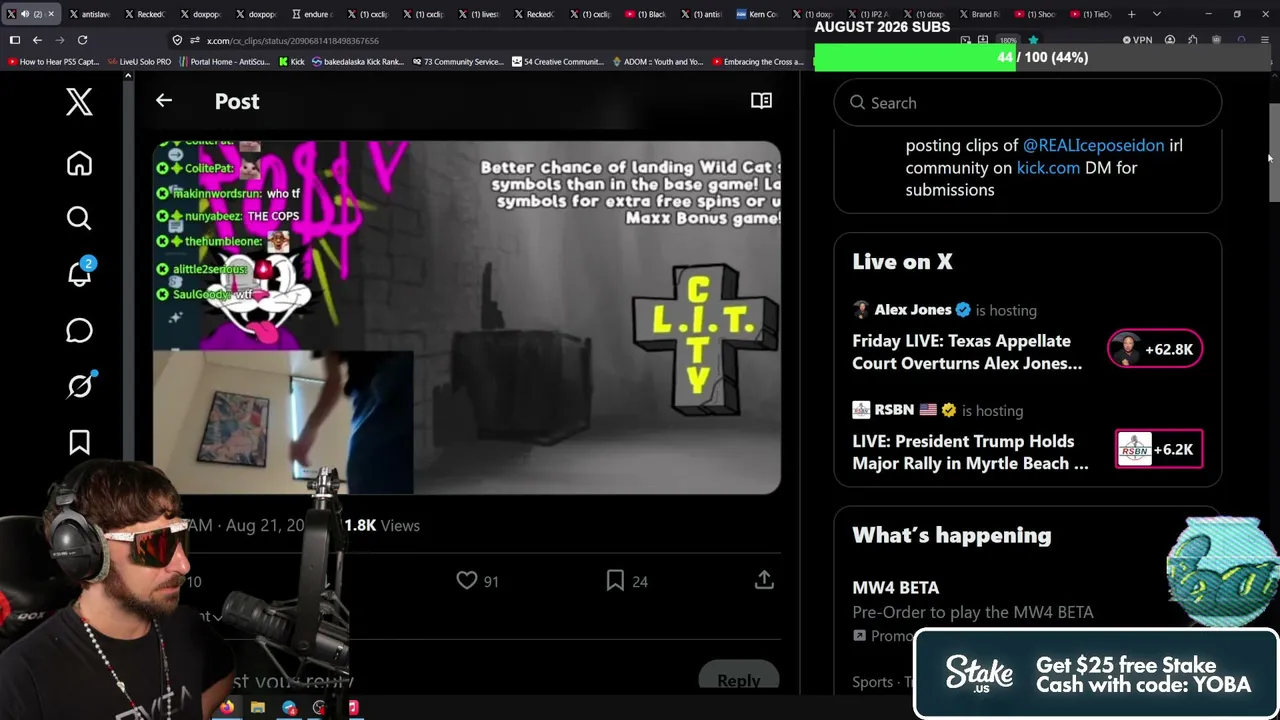Click the bookmark star in address bar
The height and width of the screenshot is (720, 1280).
tap(1033, 40)
